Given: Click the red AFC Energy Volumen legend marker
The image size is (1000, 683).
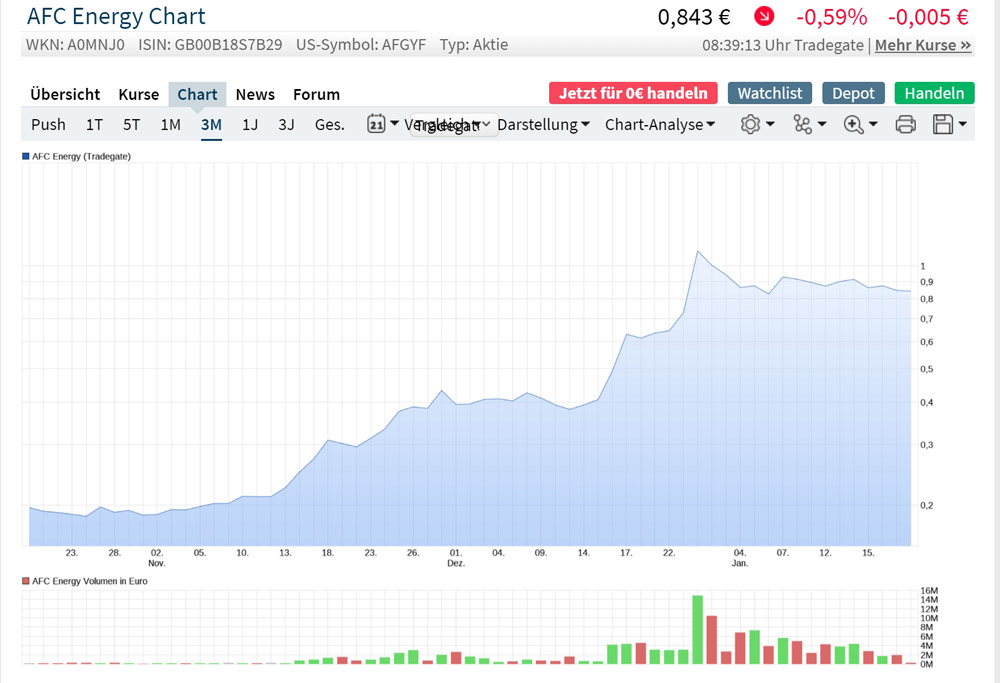Looking at the screenshot, I should coord(26,581).
